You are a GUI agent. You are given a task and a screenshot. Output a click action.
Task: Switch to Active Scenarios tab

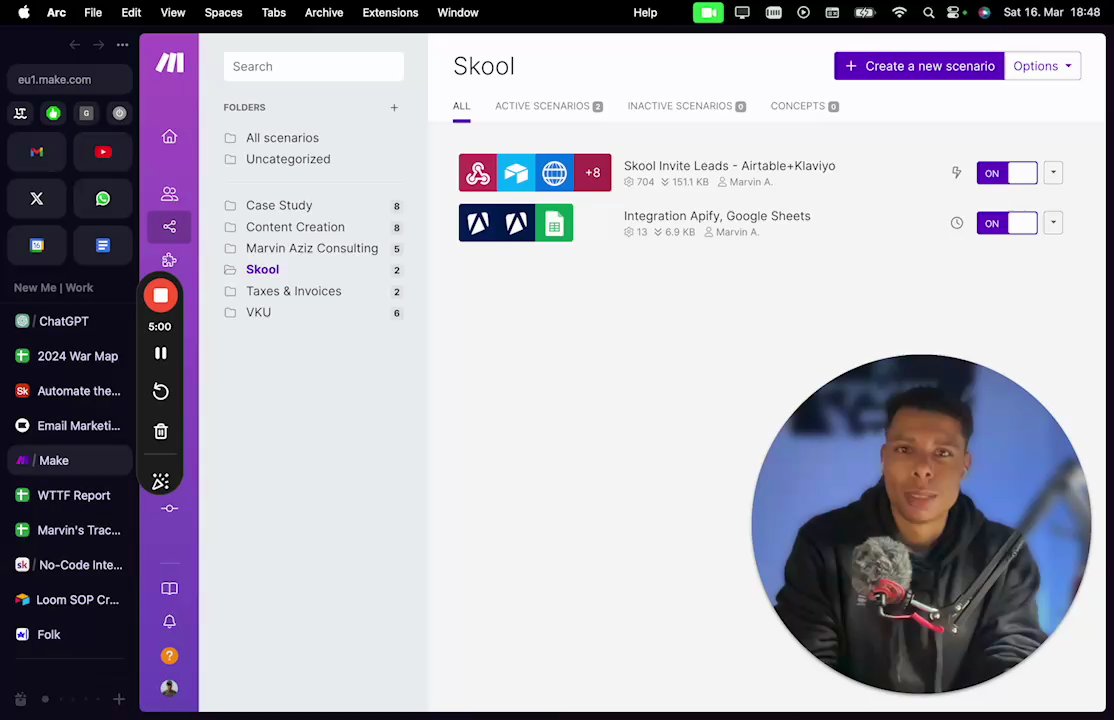(x=549, y=107)
